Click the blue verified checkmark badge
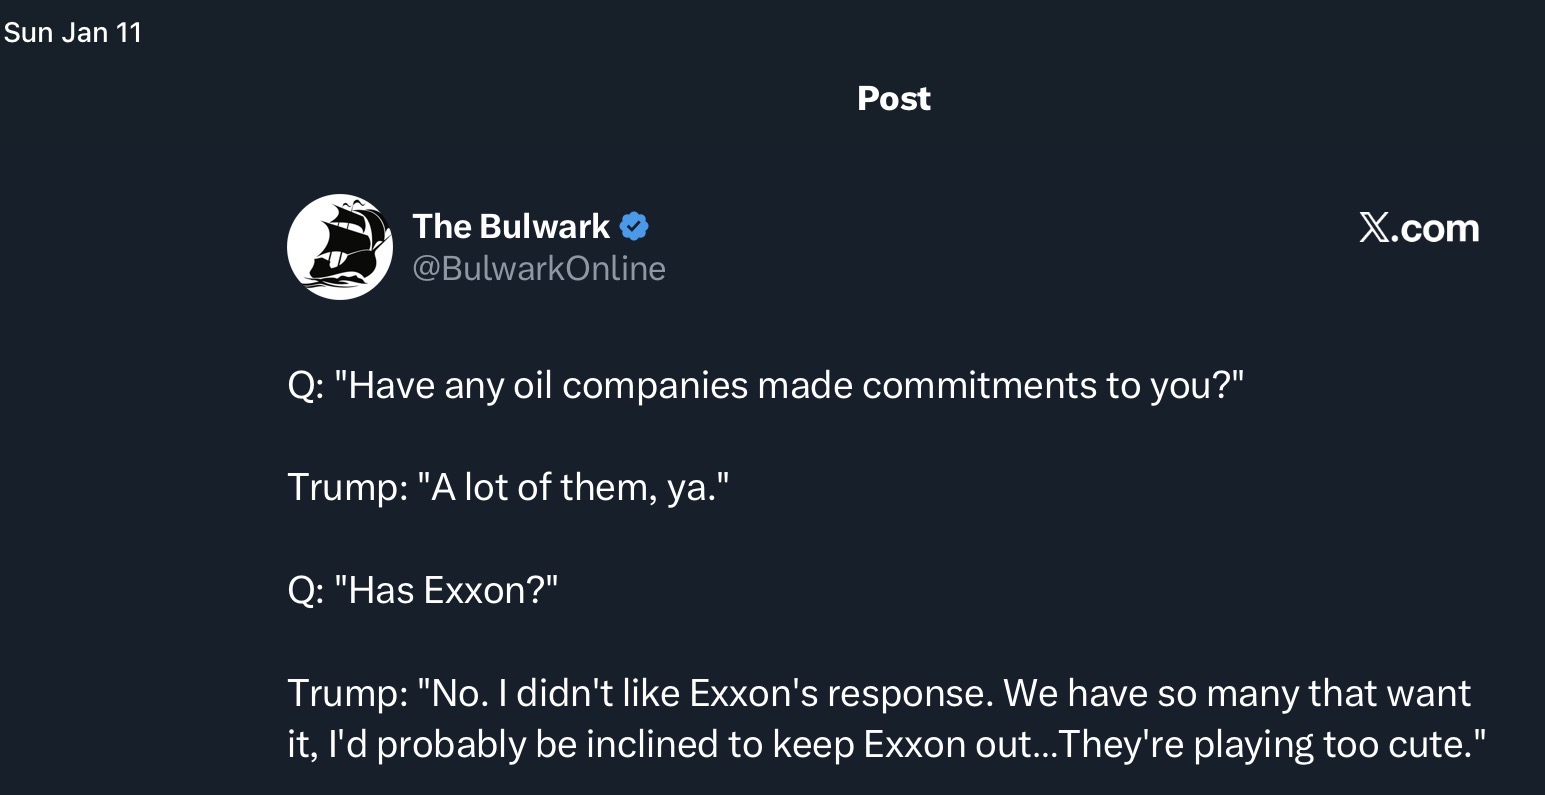This screenshot has height=795, width=1545. (634, 227)
